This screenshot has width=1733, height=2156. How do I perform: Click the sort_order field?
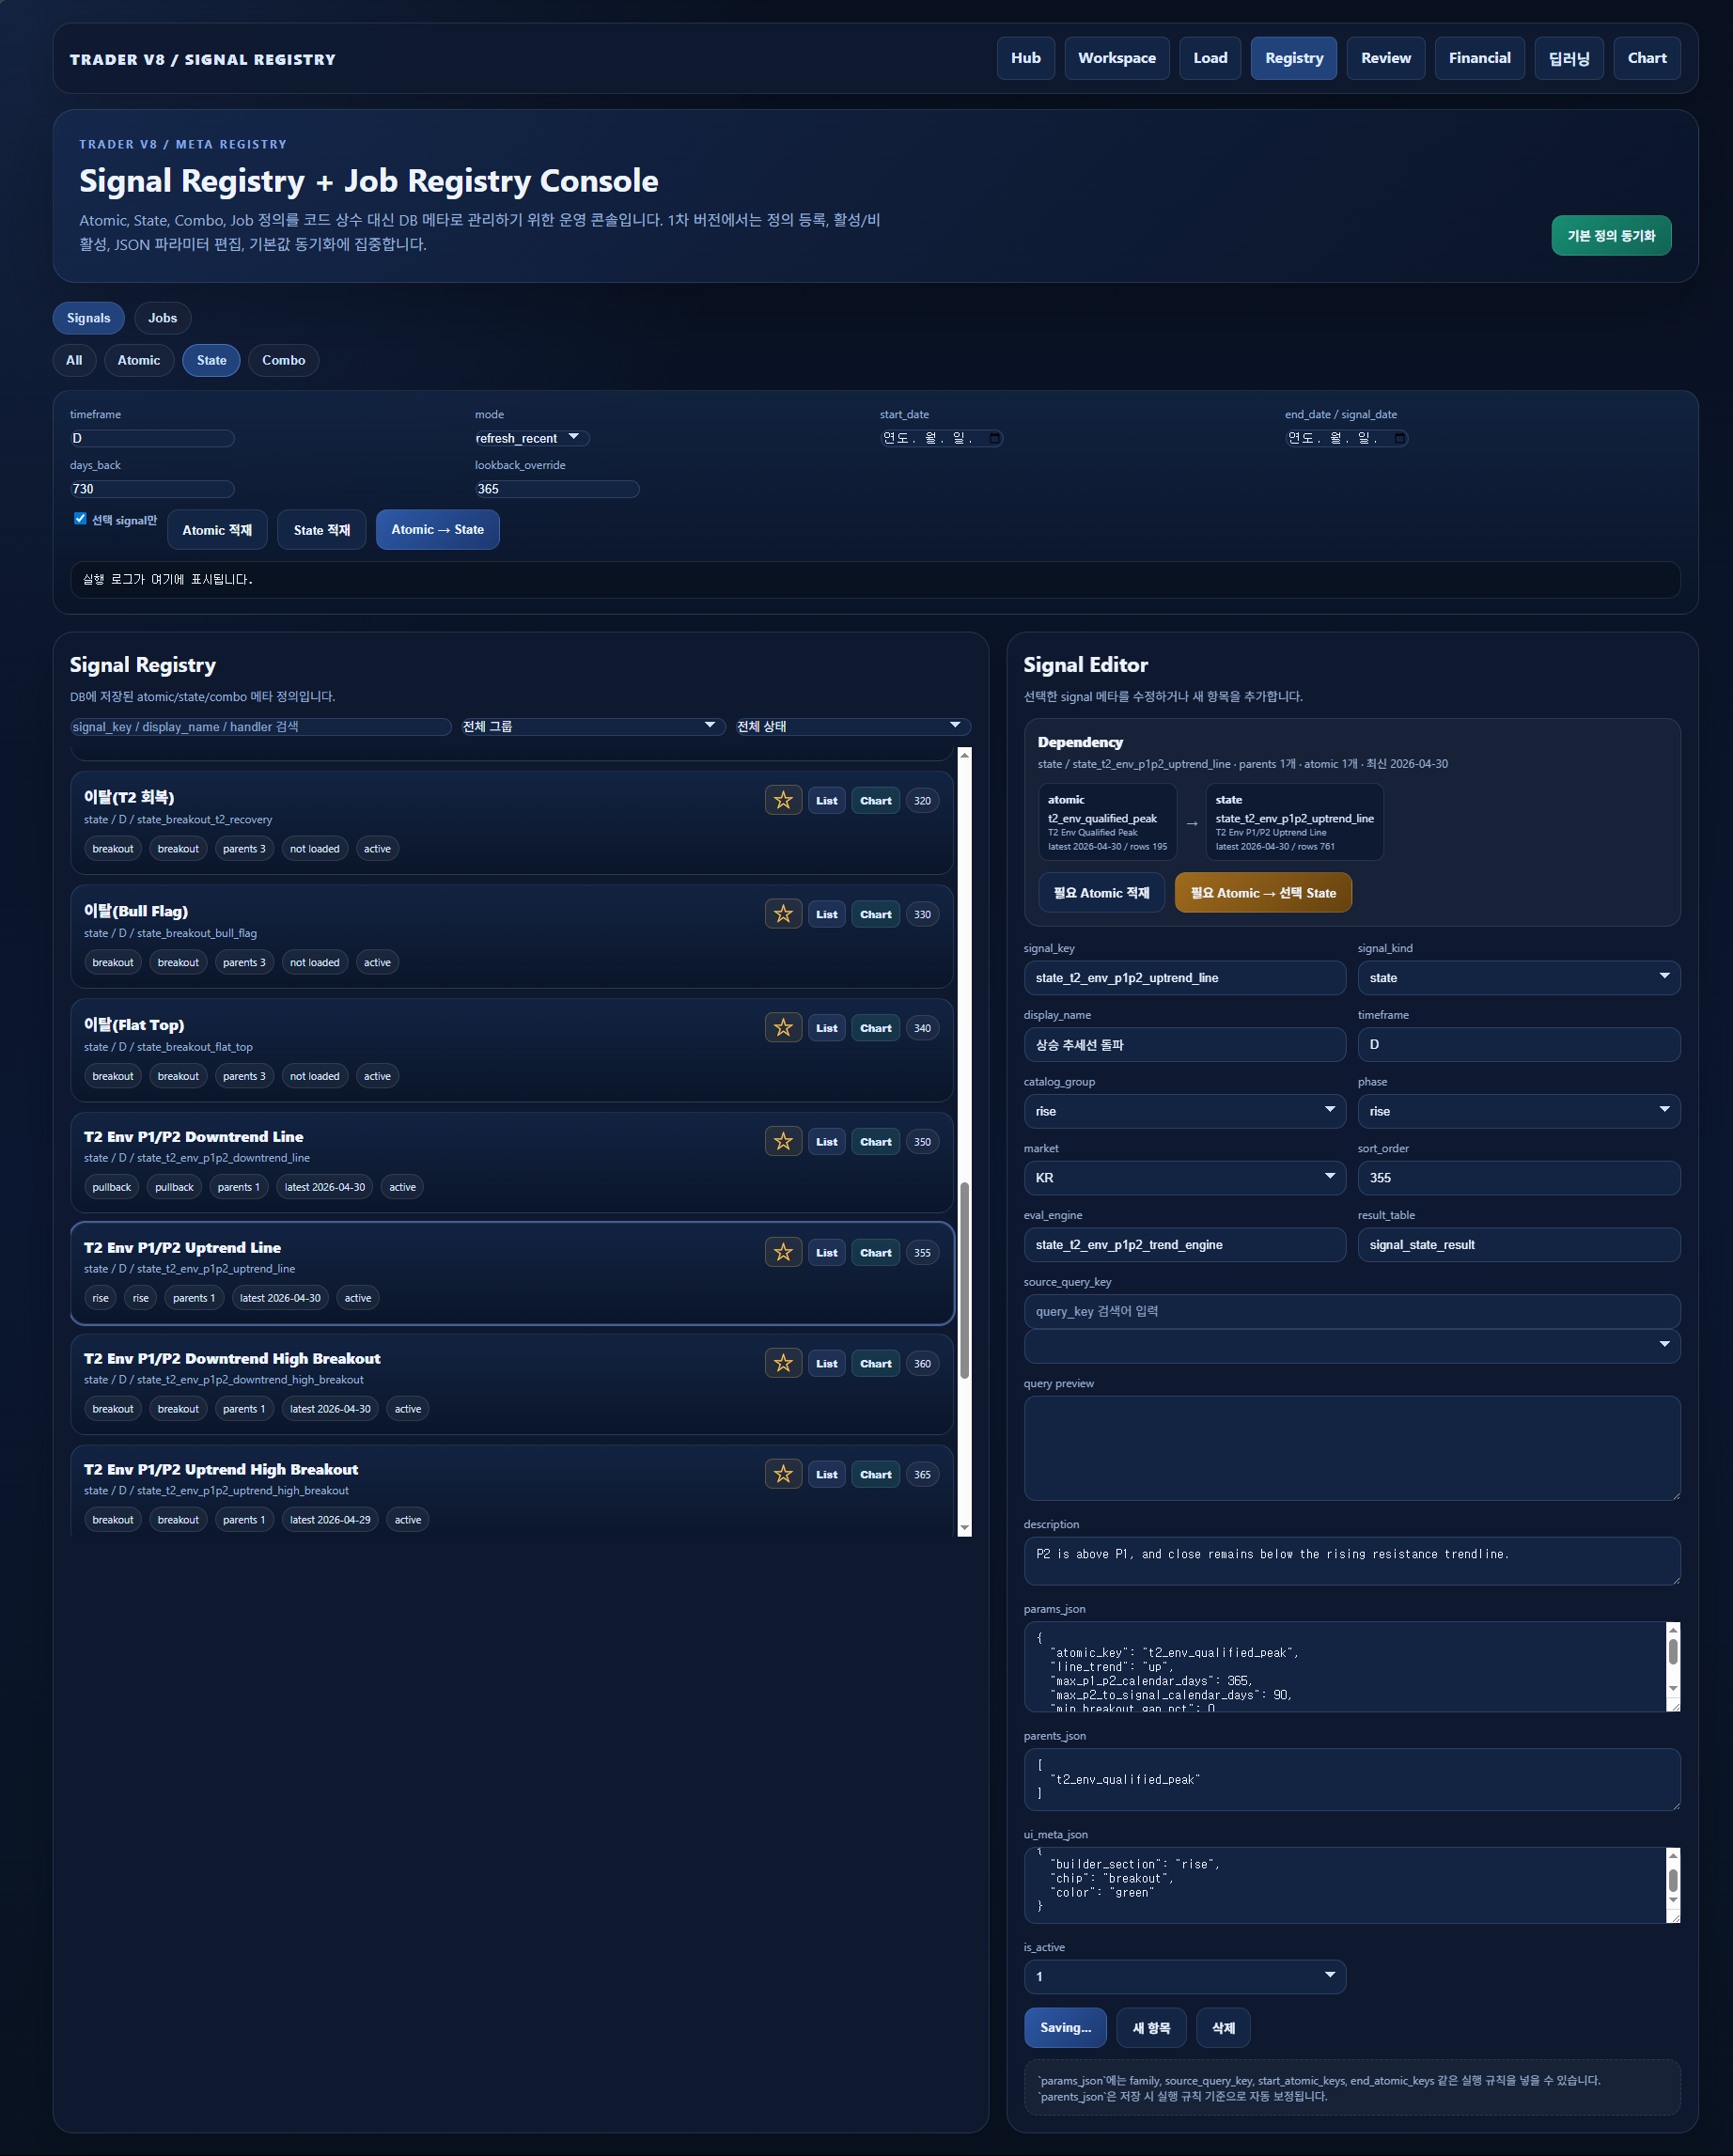point(1518,1178)
